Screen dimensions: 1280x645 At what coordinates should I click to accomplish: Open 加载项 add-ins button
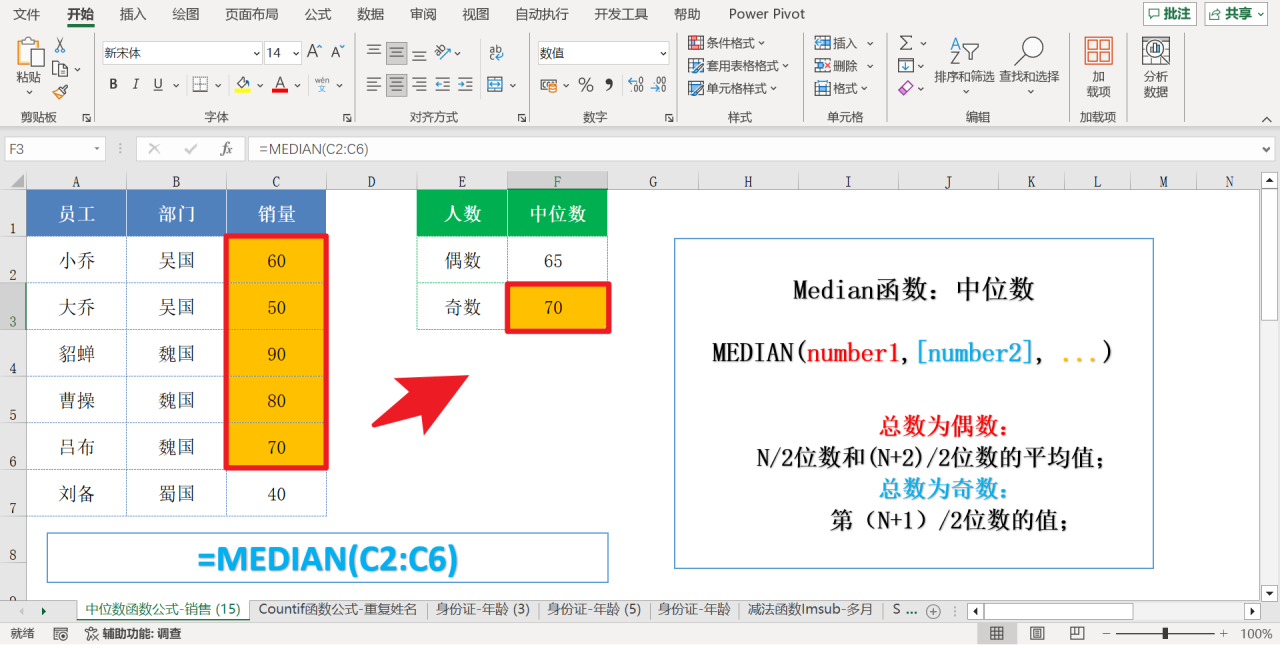[1098, 68]
